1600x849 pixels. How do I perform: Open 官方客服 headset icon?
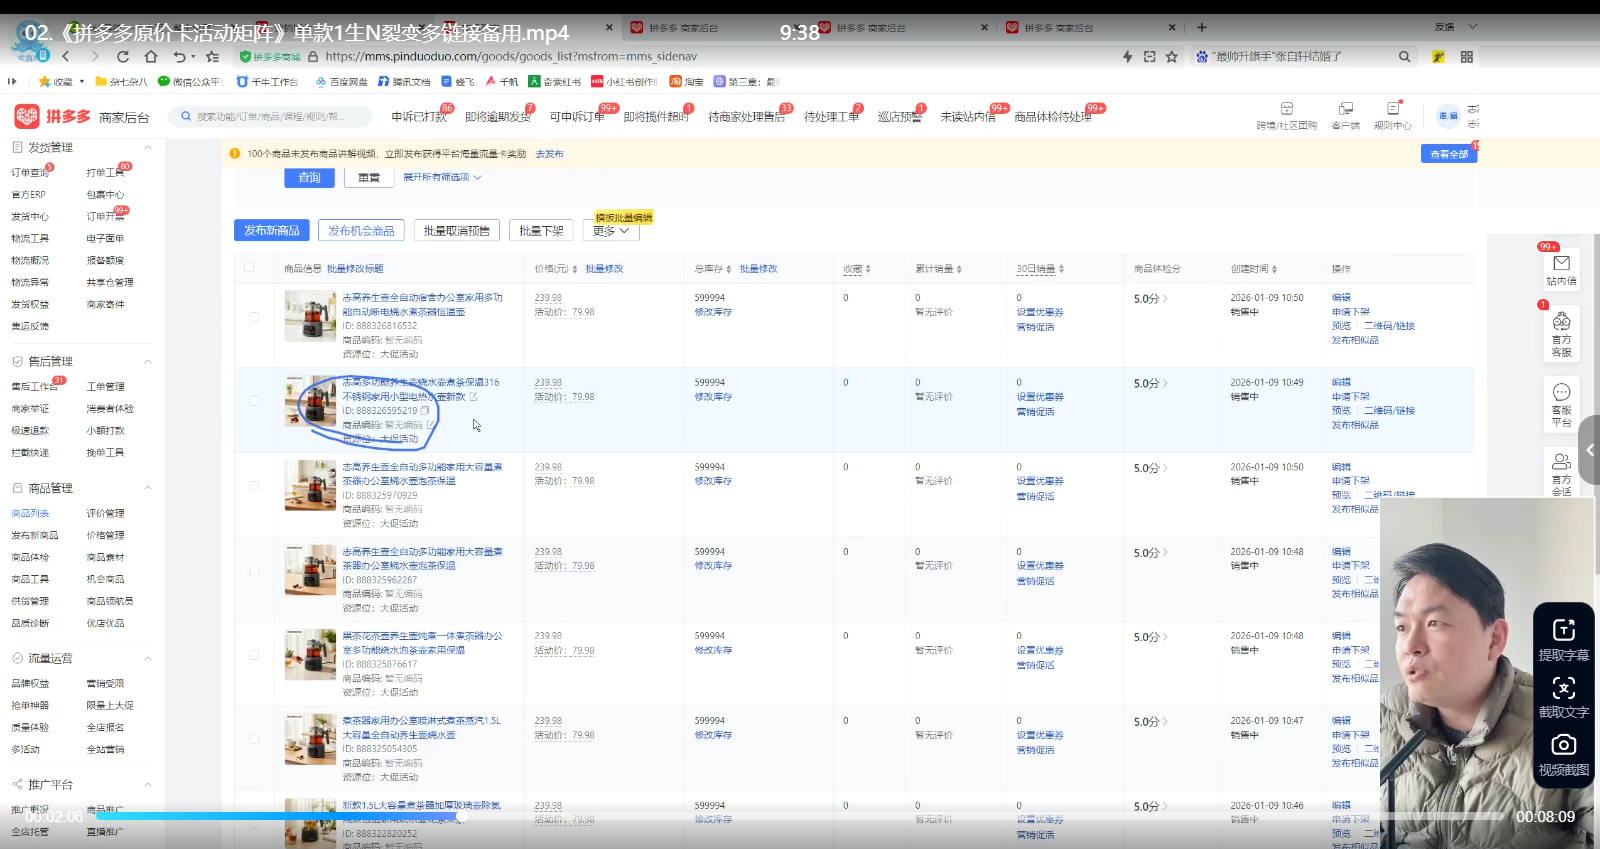tap(1561, 322)
